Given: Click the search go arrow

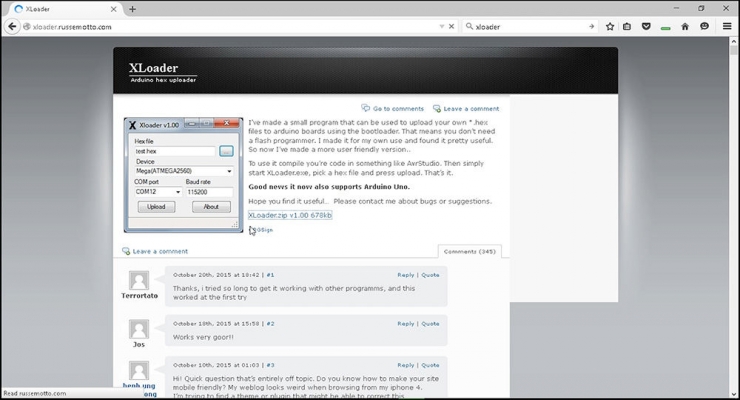Looking at the screenshot, I should point(591,27).
